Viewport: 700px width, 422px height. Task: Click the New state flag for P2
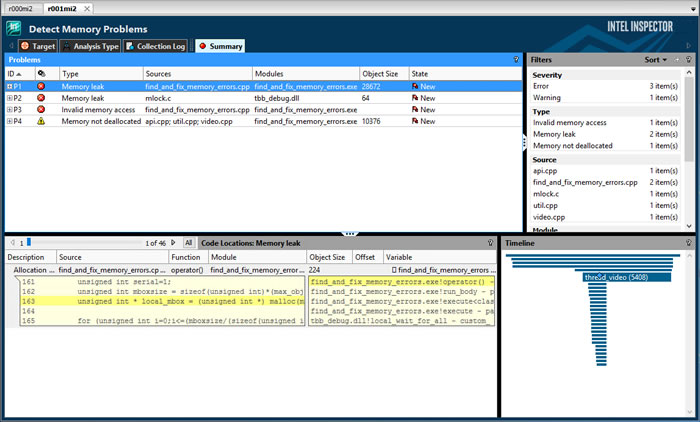[414, 98]
